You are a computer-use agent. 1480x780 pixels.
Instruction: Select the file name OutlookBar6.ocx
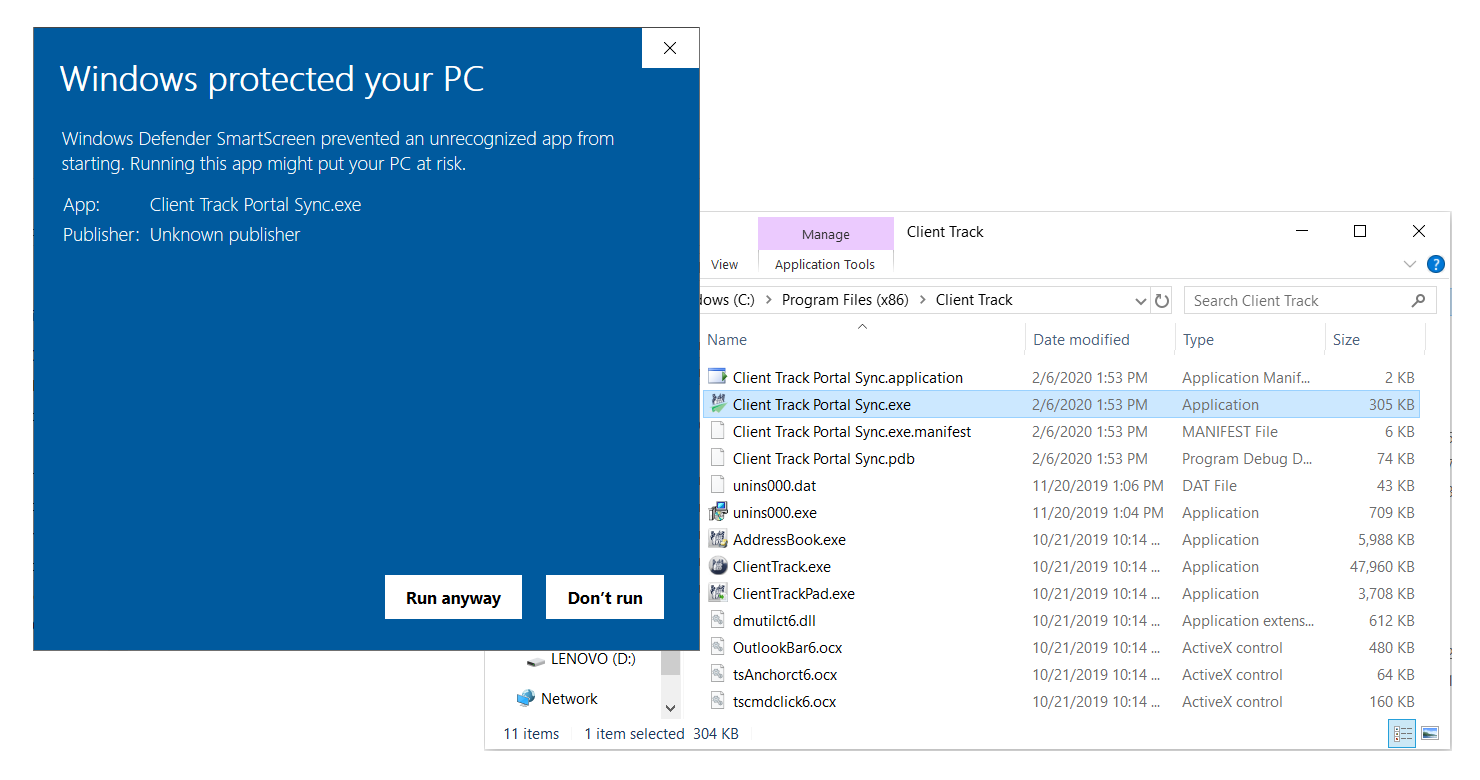point(787,647)
